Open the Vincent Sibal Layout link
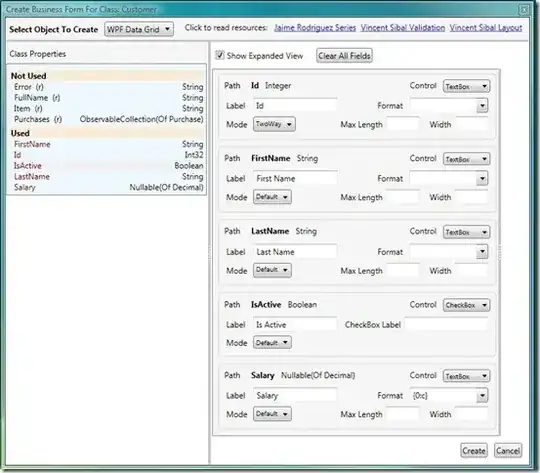 point(486,28)
